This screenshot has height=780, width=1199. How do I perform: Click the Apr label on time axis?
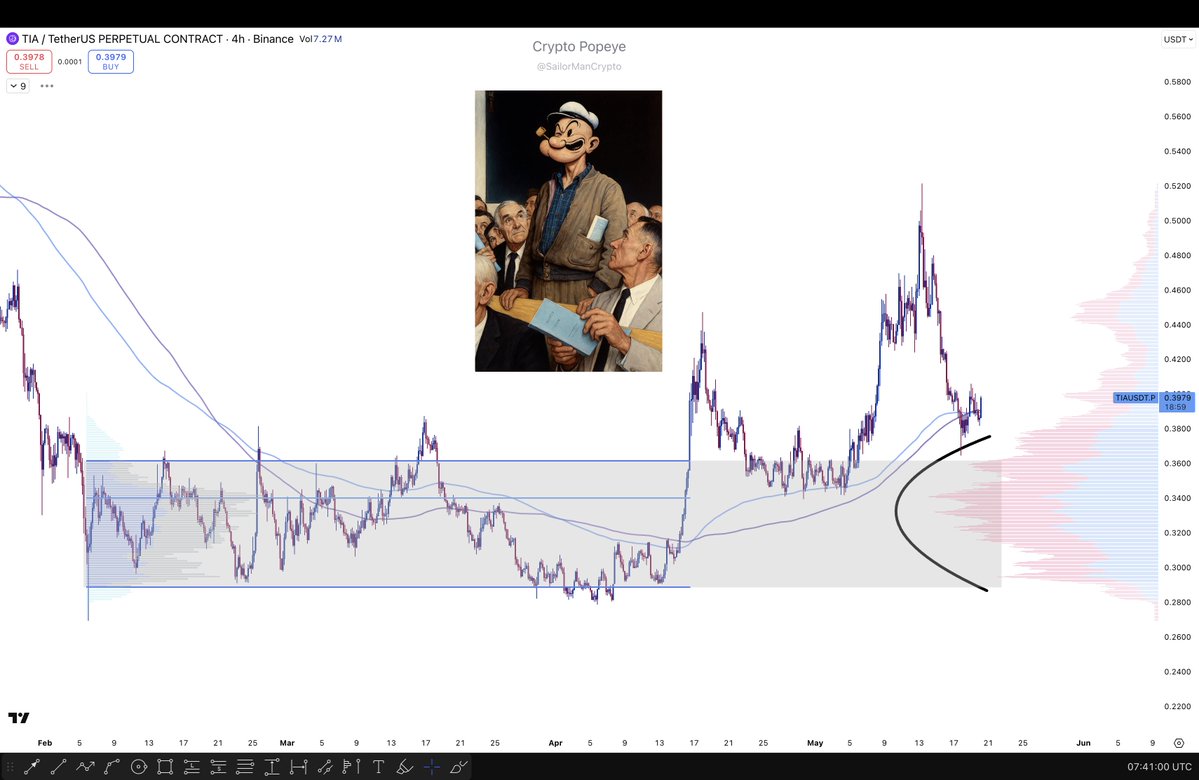(x=555, y=743)
